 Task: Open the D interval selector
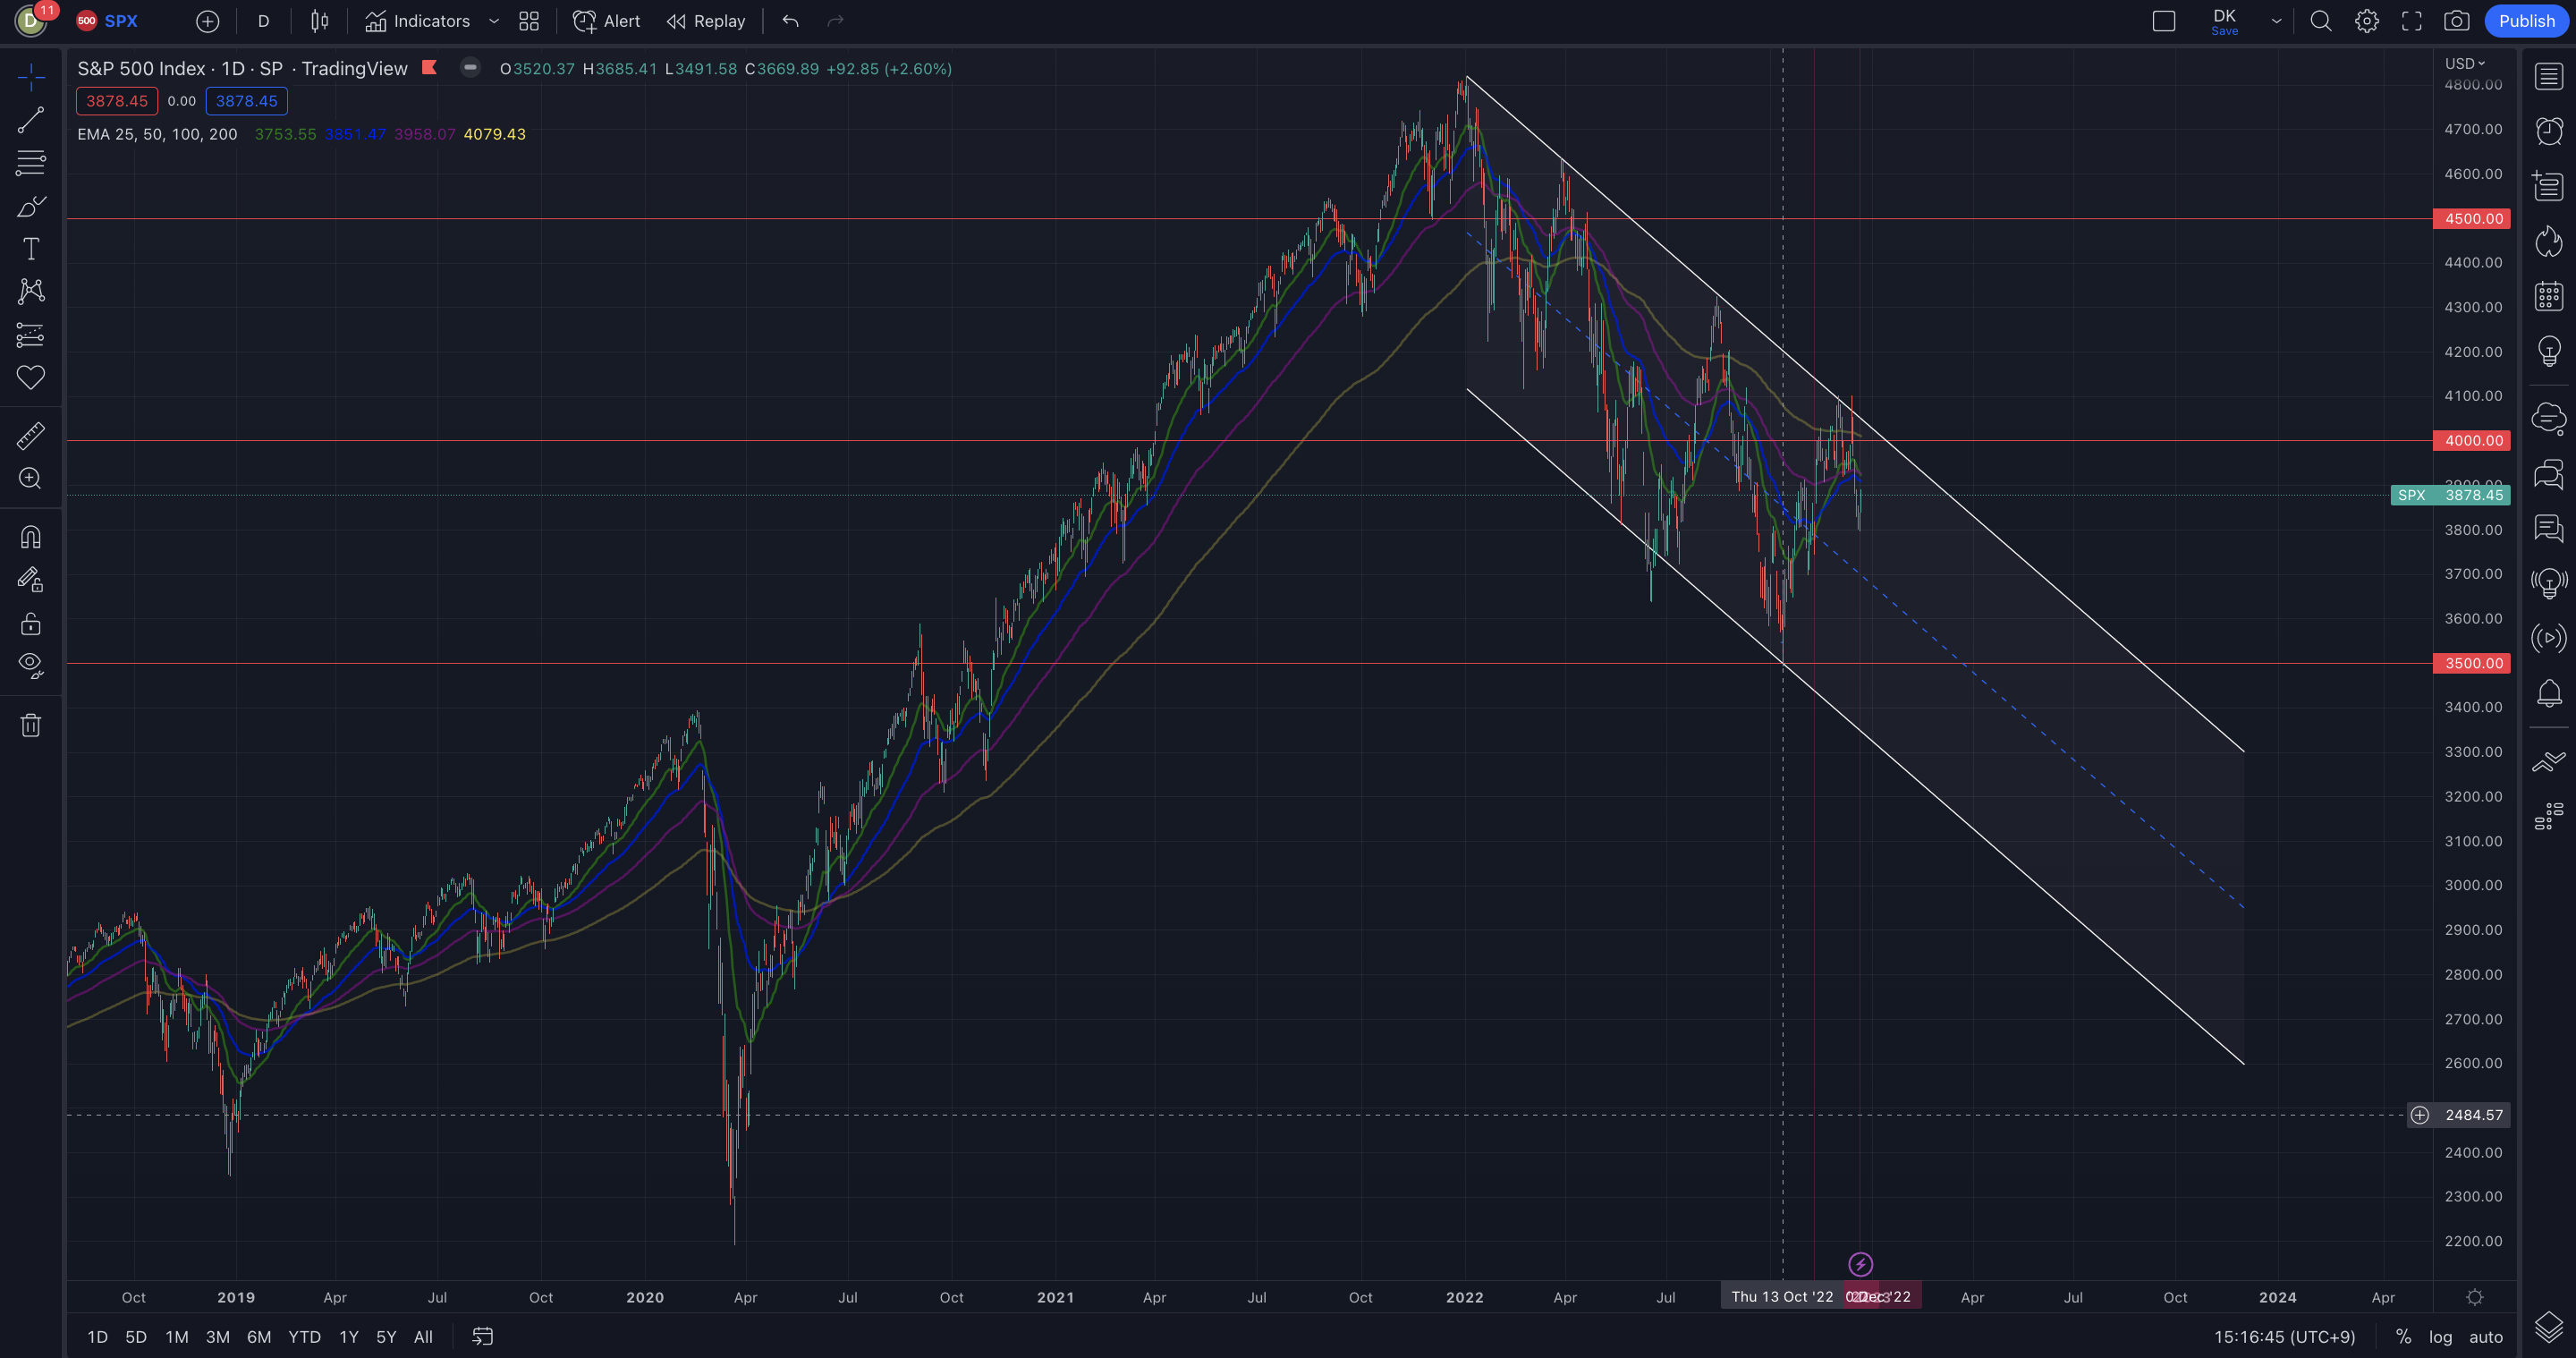point(264,21)
